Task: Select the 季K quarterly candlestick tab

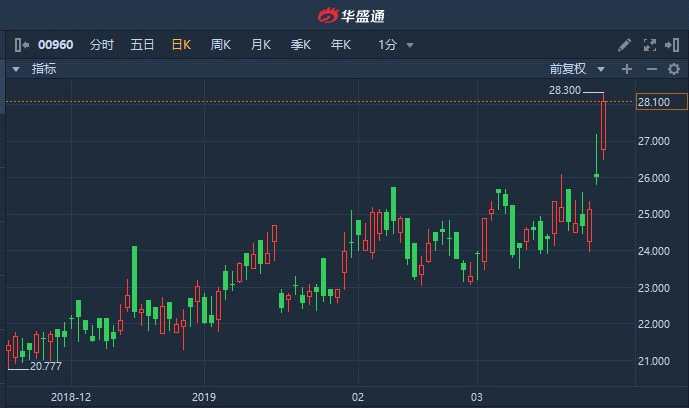Action: [300, 45]
